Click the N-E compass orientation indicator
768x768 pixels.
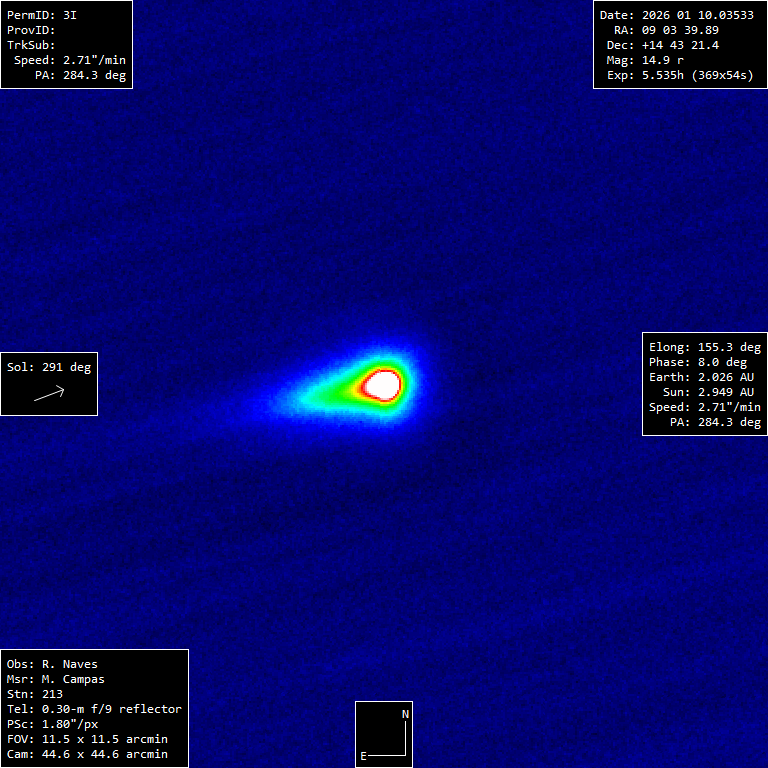pos(384,734)
